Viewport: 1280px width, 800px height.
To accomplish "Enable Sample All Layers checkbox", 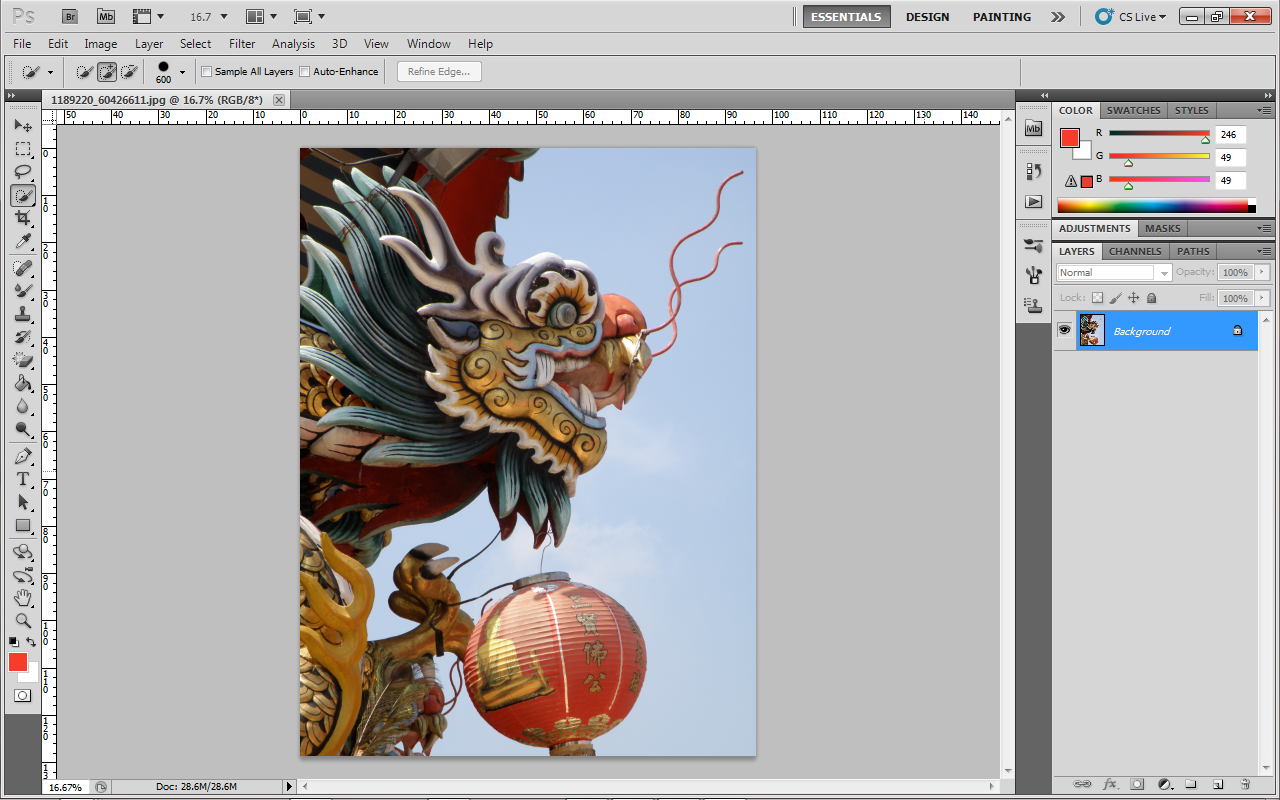I will coord(207,72).
